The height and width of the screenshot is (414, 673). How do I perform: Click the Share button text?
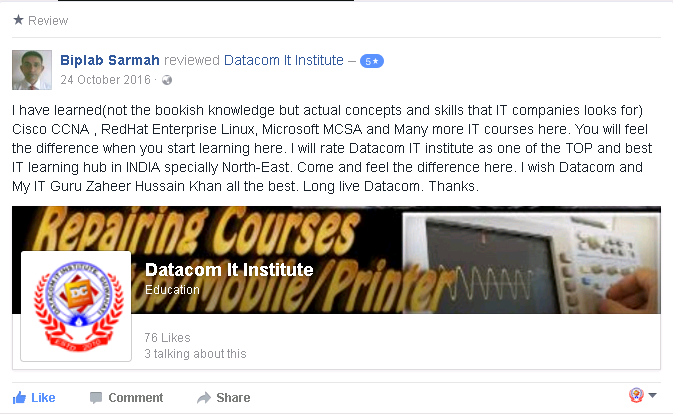click(x=233, y=398)
